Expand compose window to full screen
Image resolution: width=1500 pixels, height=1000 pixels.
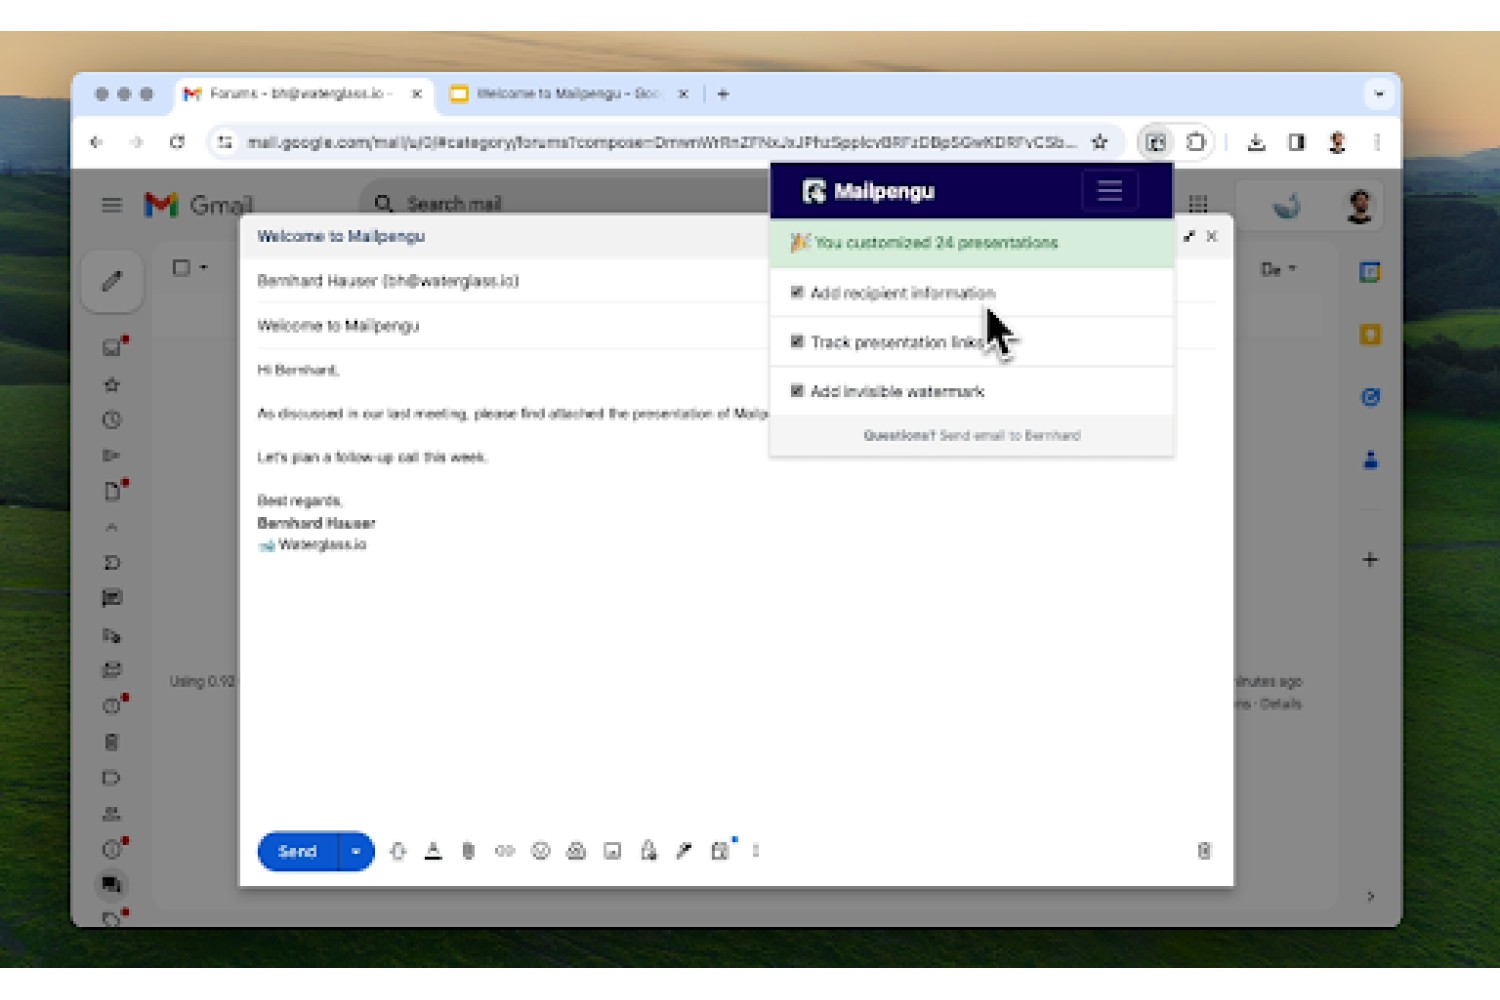pos(1189,237)
